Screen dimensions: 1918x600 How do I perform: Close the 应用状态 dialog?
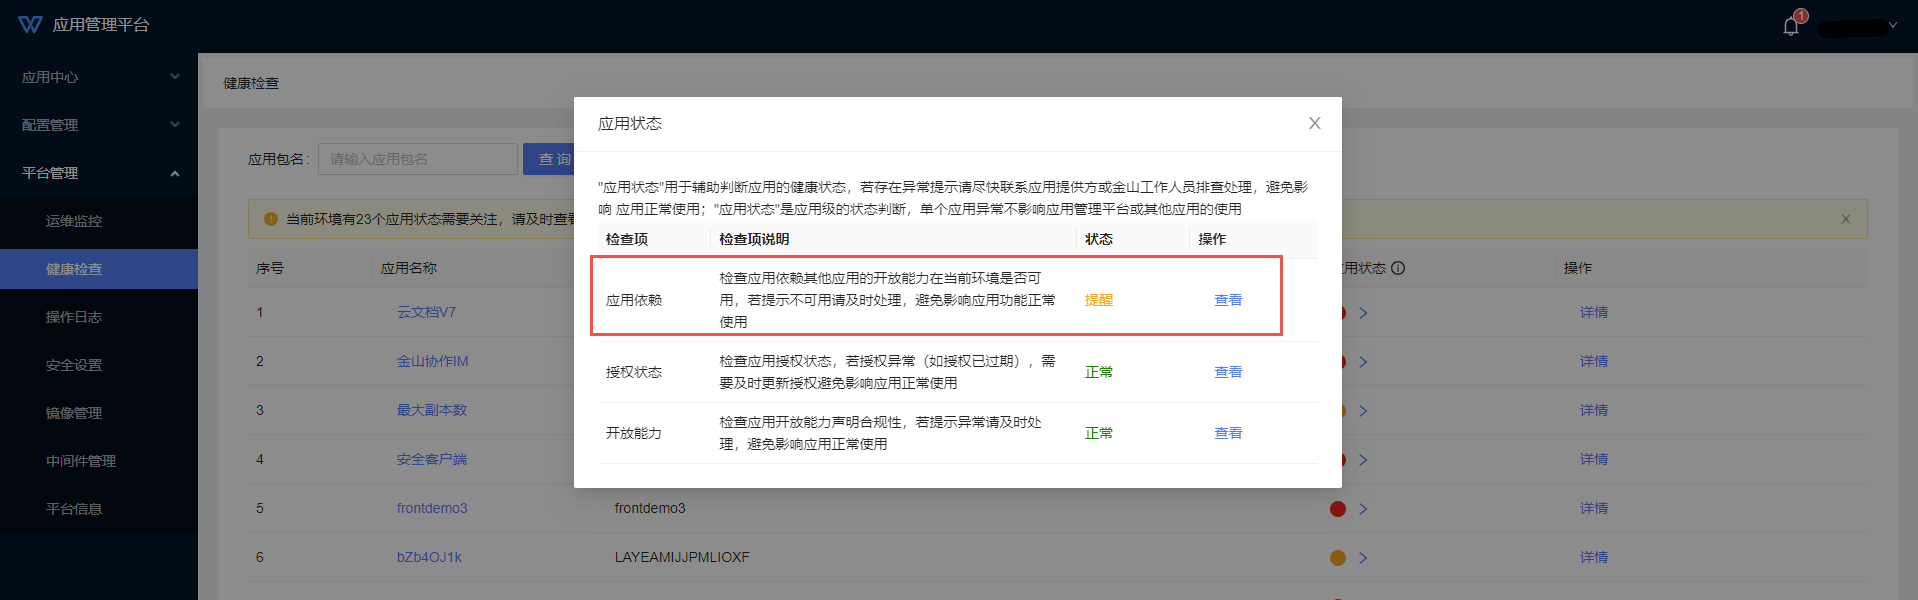tap(1314, 123)
